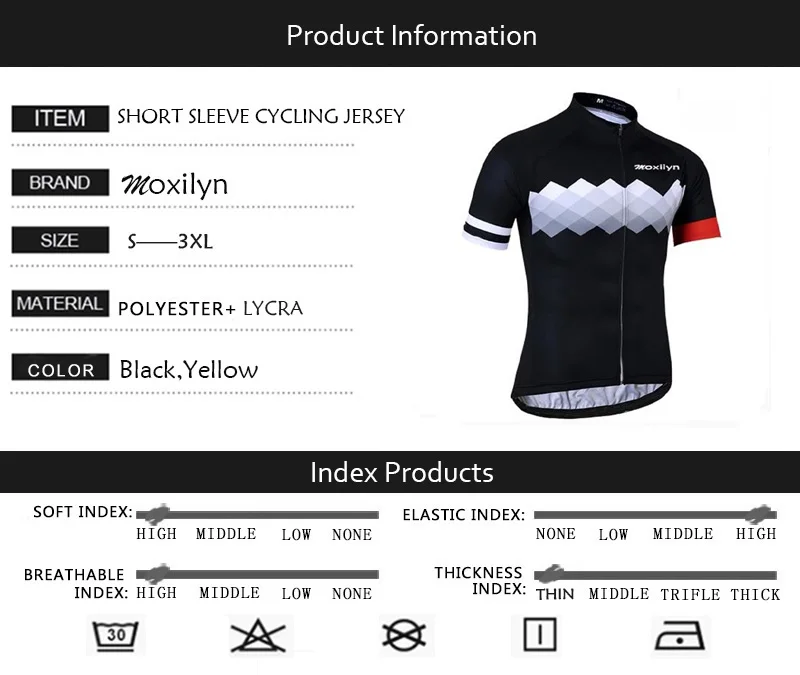
Task: Click the COLOR label box
Action: [60, 367]
